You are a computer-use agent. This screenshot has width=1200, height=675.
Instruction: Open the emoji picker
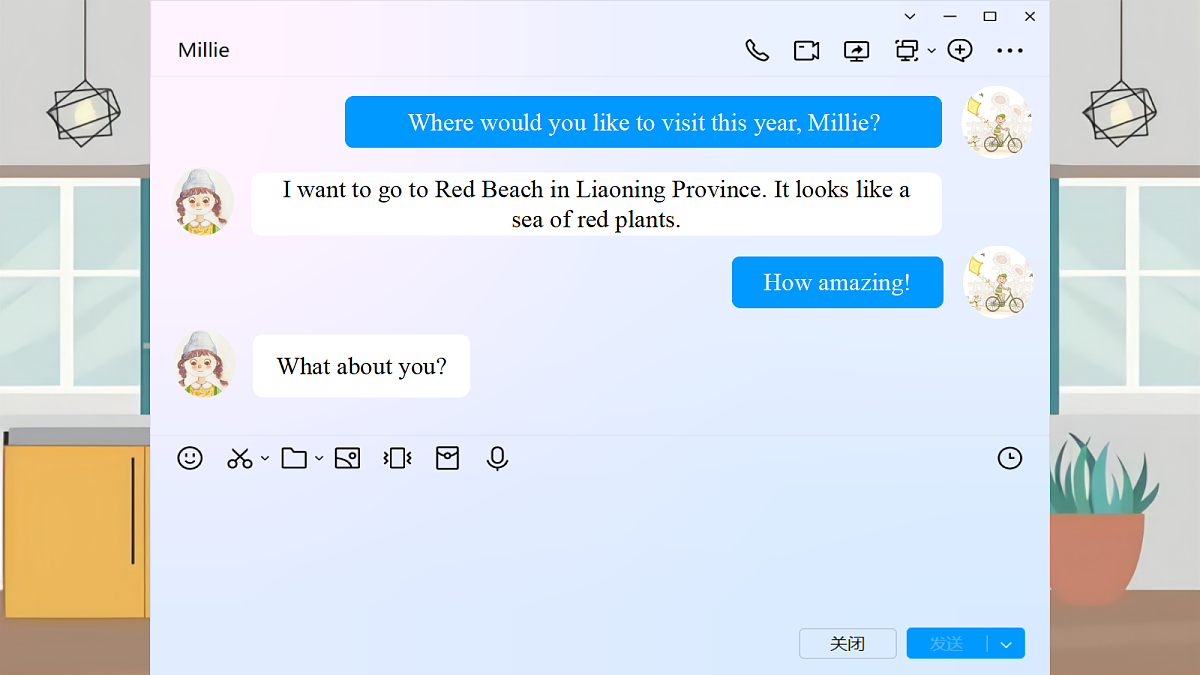[x=190, y=458]
